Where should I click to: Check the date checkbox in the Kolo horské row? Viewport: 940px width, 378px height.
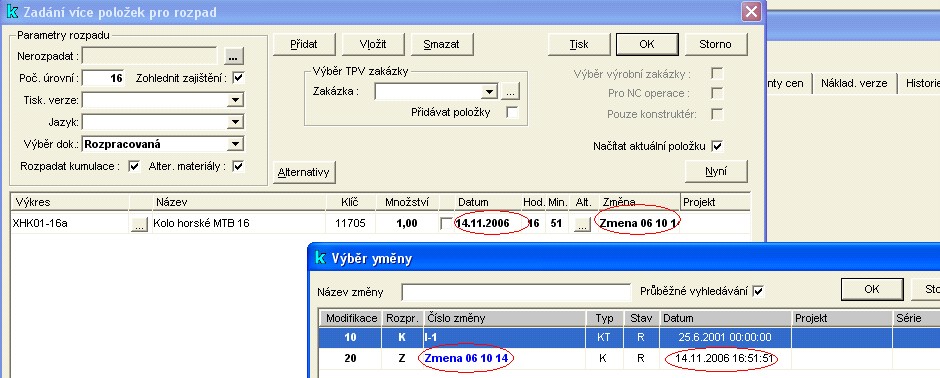[x=445, y=223]
